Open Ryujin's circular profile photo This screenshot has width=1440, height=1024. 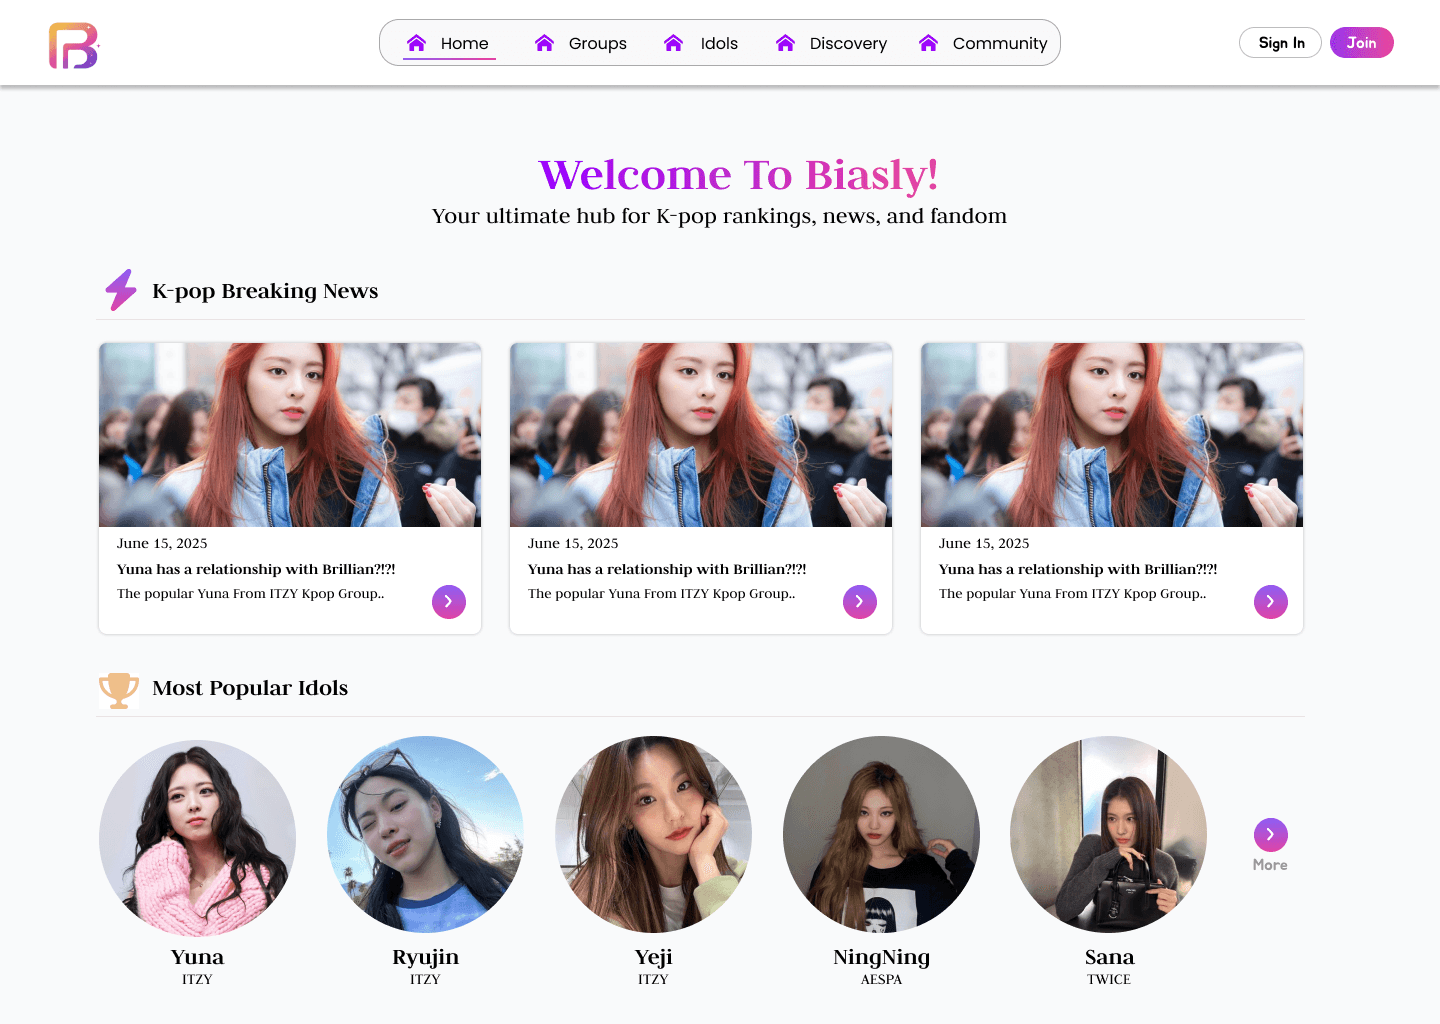425,835
